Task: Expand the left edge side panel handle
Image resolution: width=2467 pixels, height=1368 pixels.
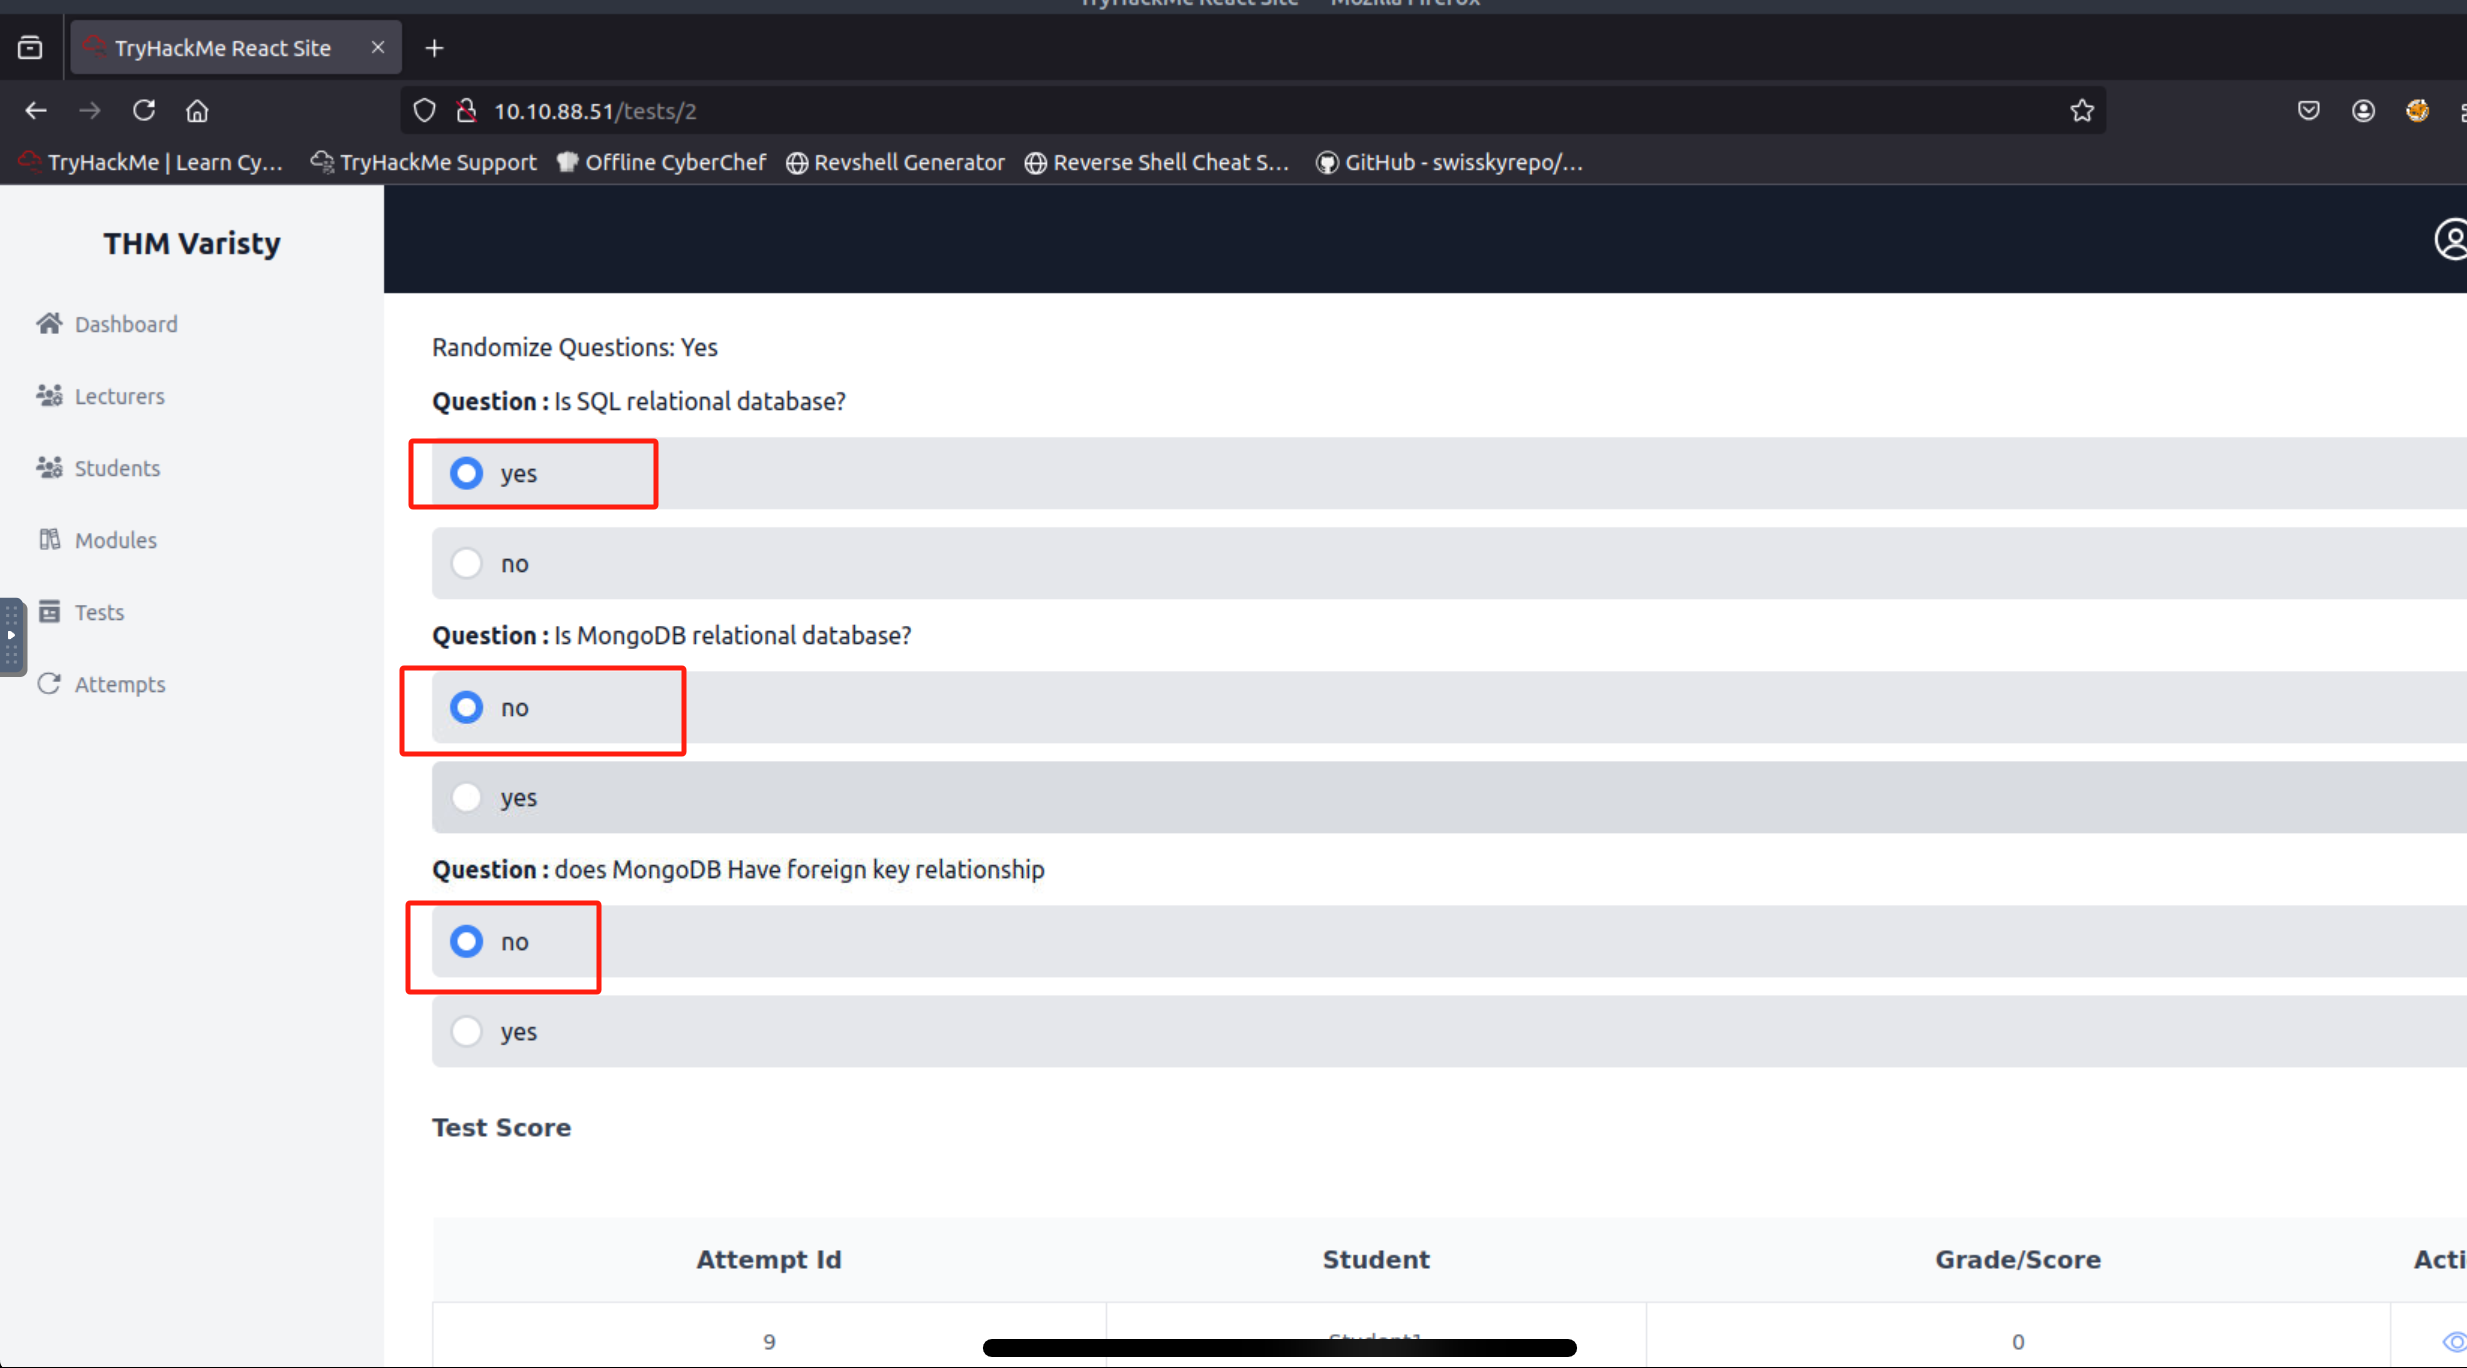Action: pos(11,636)
